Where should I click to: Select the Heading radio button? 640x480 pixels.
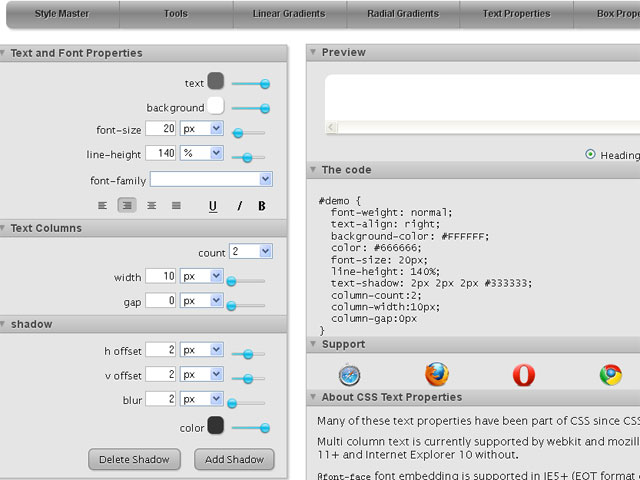[x=590, y=154]
